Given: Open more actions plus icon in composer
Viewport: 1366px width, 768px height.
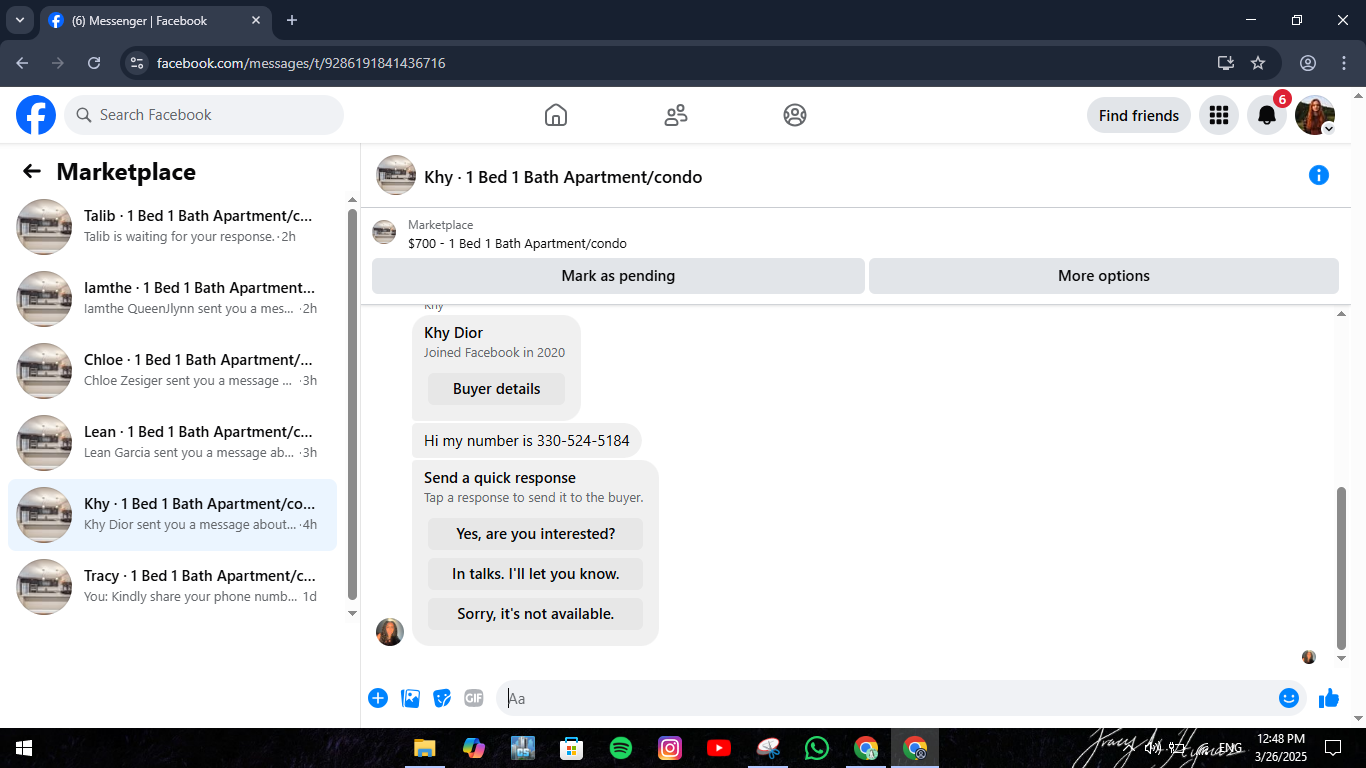Looking at the screenshot, I should pos(378,698).
